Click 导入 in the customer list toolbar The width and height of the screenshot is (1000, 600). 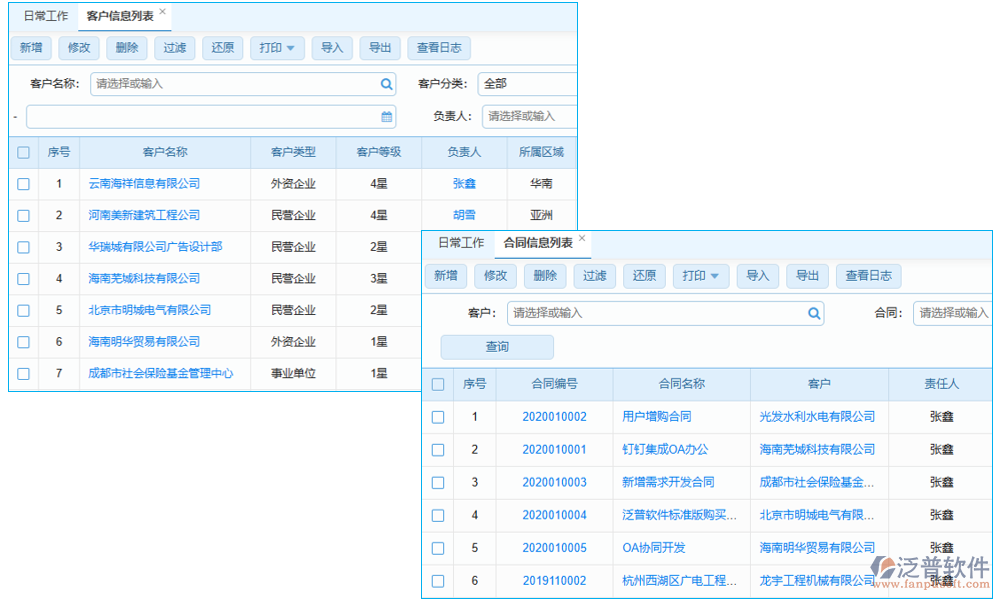332,47
